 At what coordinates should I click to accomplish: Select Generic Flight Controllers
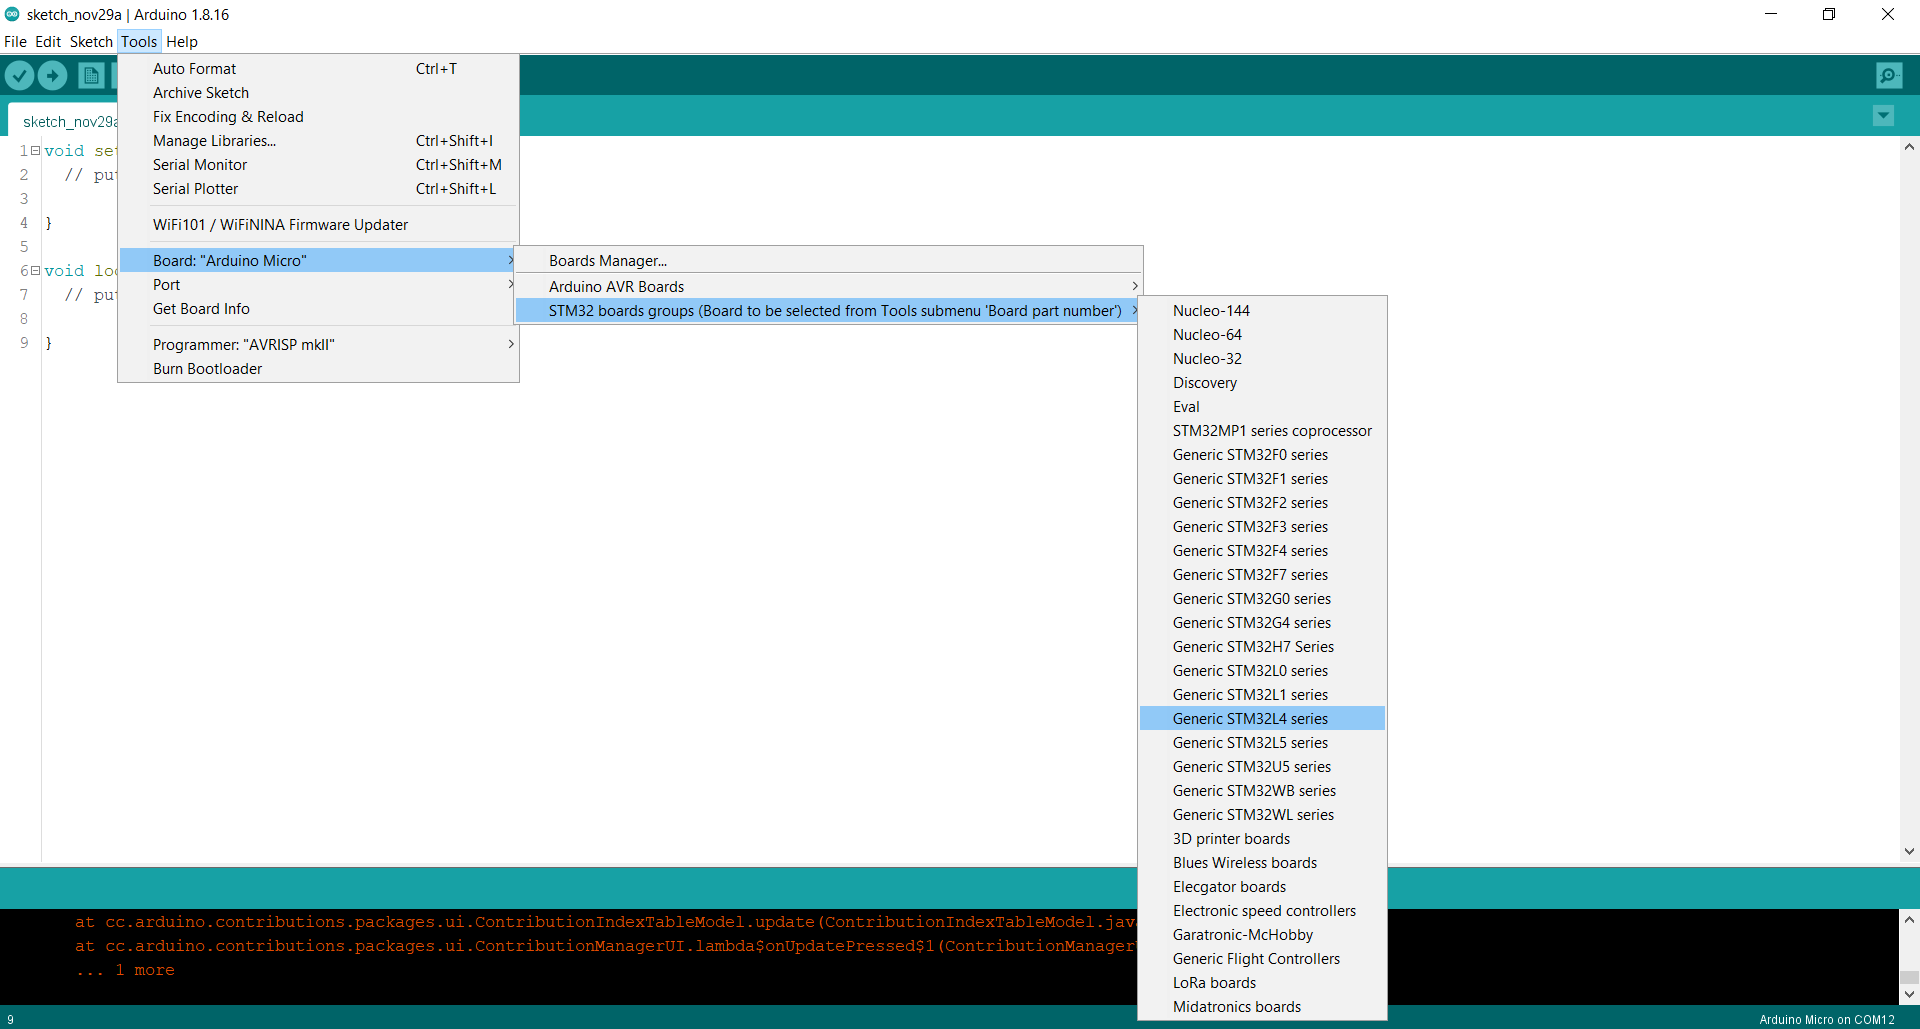(1262, 959)
